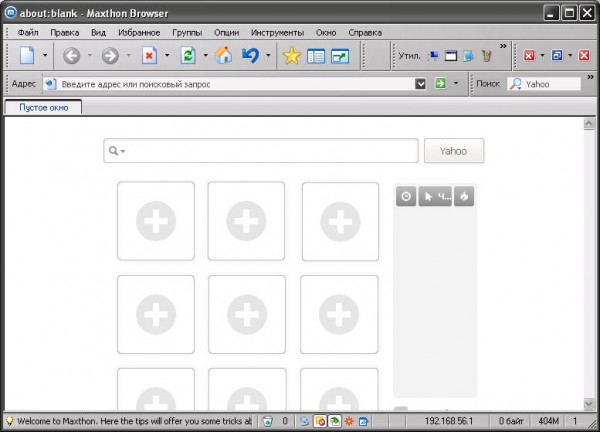Click the red X box close-tab icon
This screenshot has width=600, height=432.
529,56
